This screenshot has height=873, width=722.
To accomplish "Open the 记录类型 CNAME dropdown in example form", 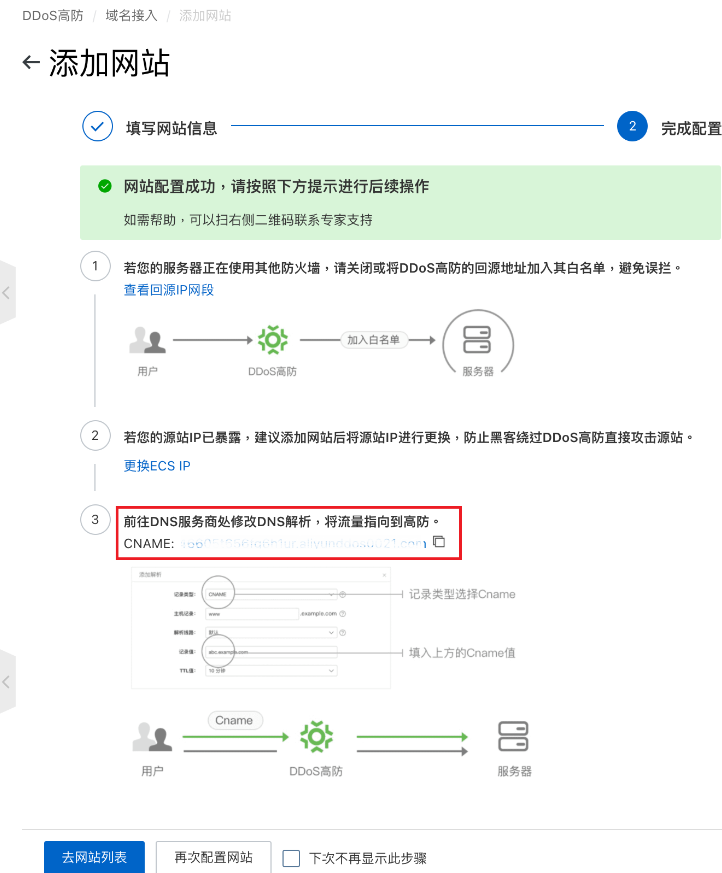I will click(x=270, y=594).
